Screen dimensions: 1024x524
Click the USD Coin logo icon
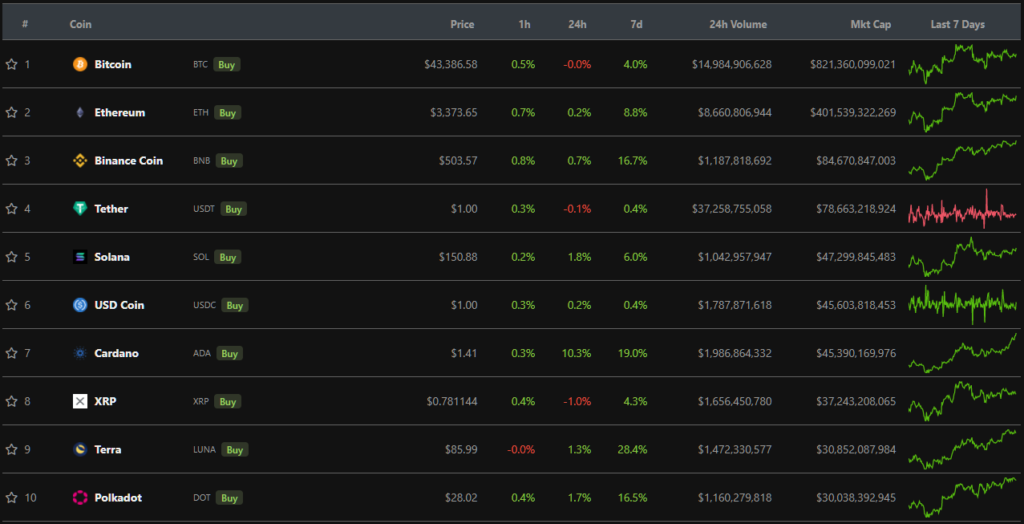(x=80, y=305)
